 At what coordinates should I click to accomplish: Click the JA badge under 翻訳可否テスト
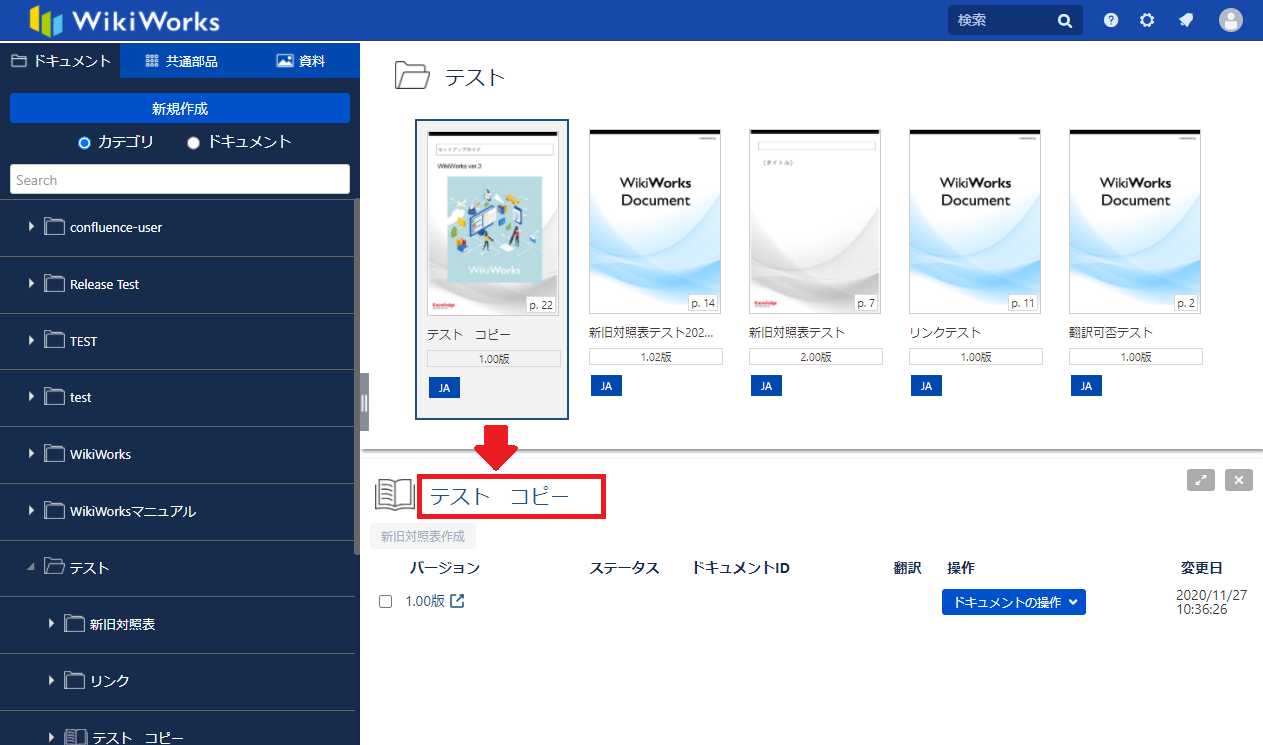pos(1086,386)
